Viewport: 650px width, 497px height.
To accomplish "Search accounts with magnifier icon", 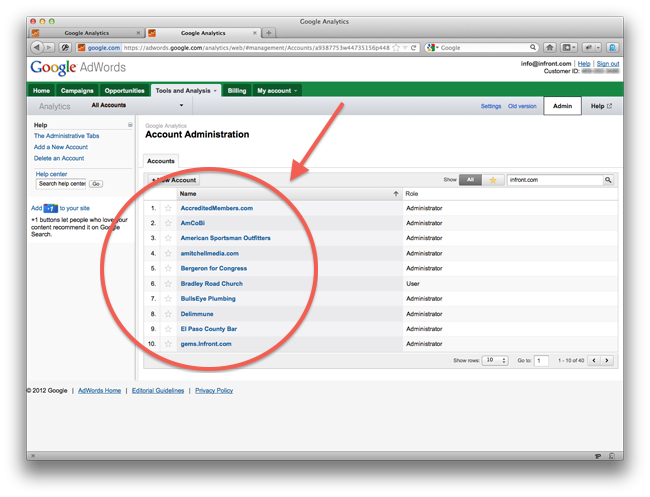I will tap(608, 180).
